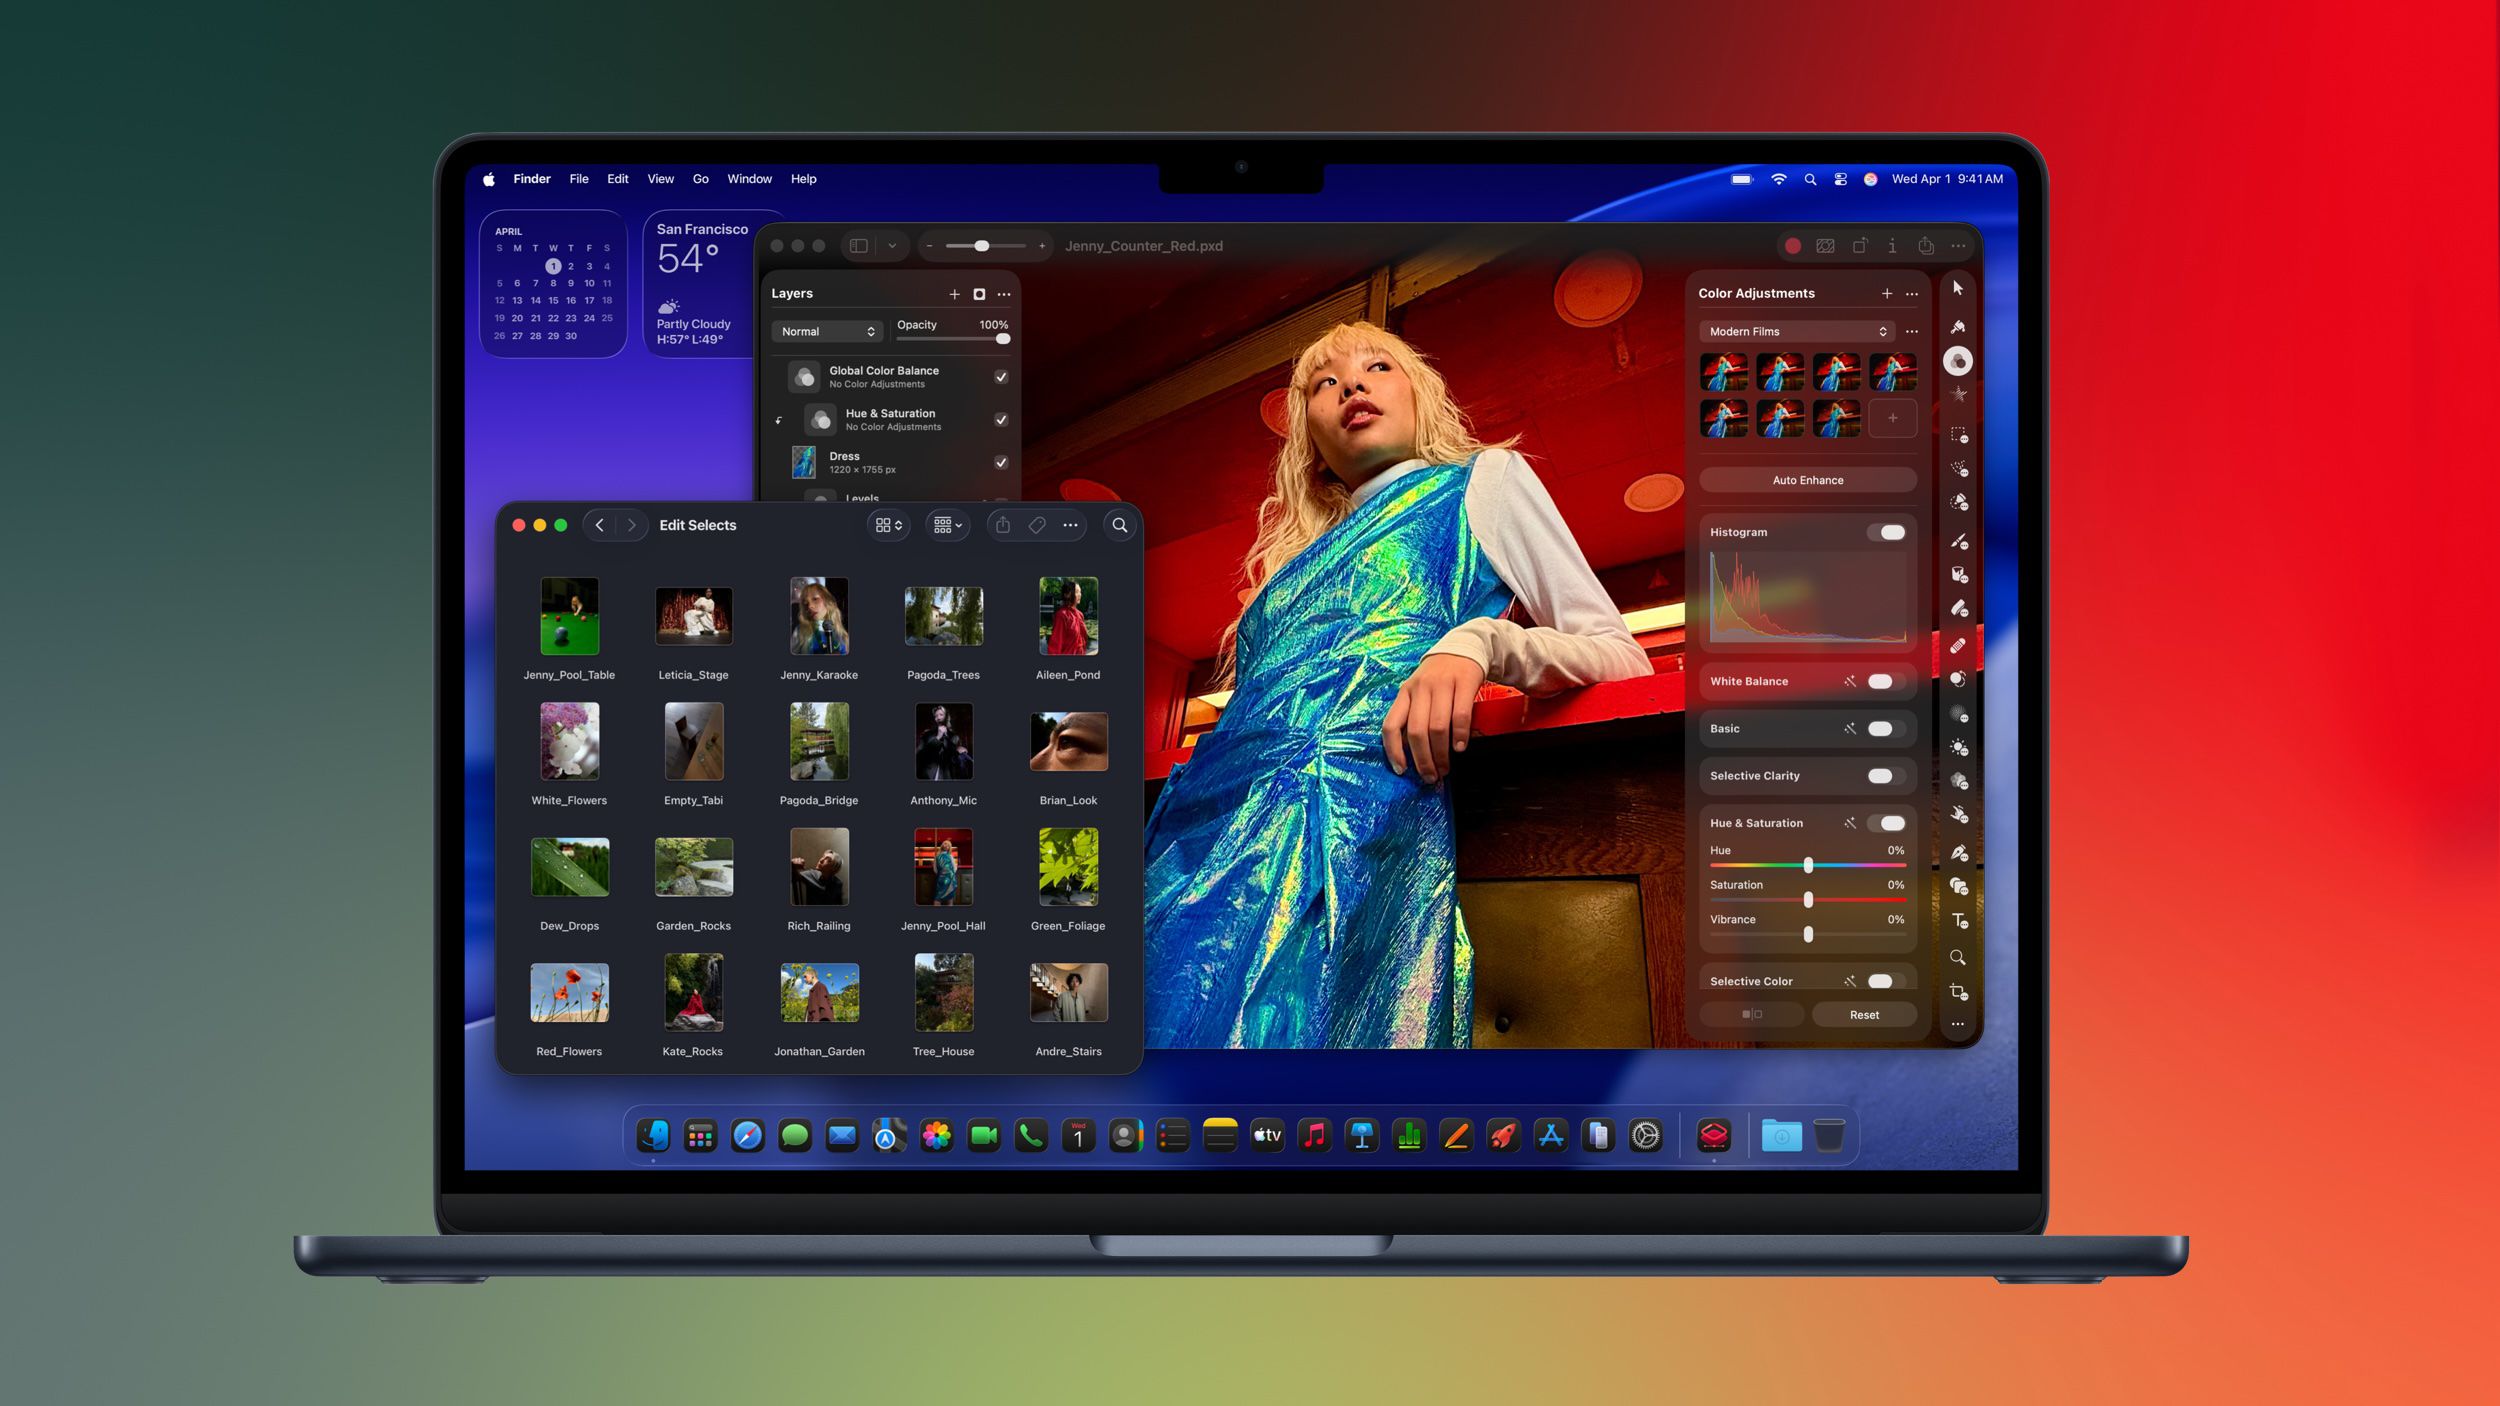Image resolution: width=2500 pixels, height=1406 pixels.
Task: Click the split comparison button beside Reset
Action: tap(1752, 1014)
